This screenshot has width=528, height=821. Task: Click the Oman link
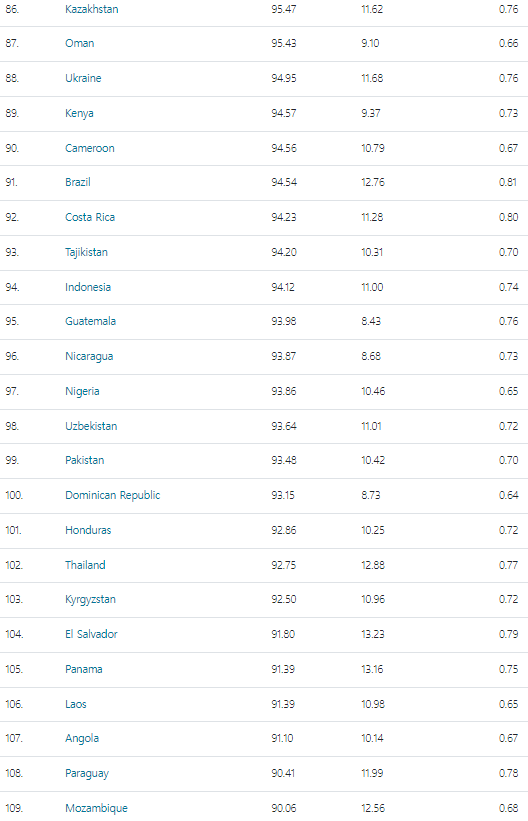80,43
